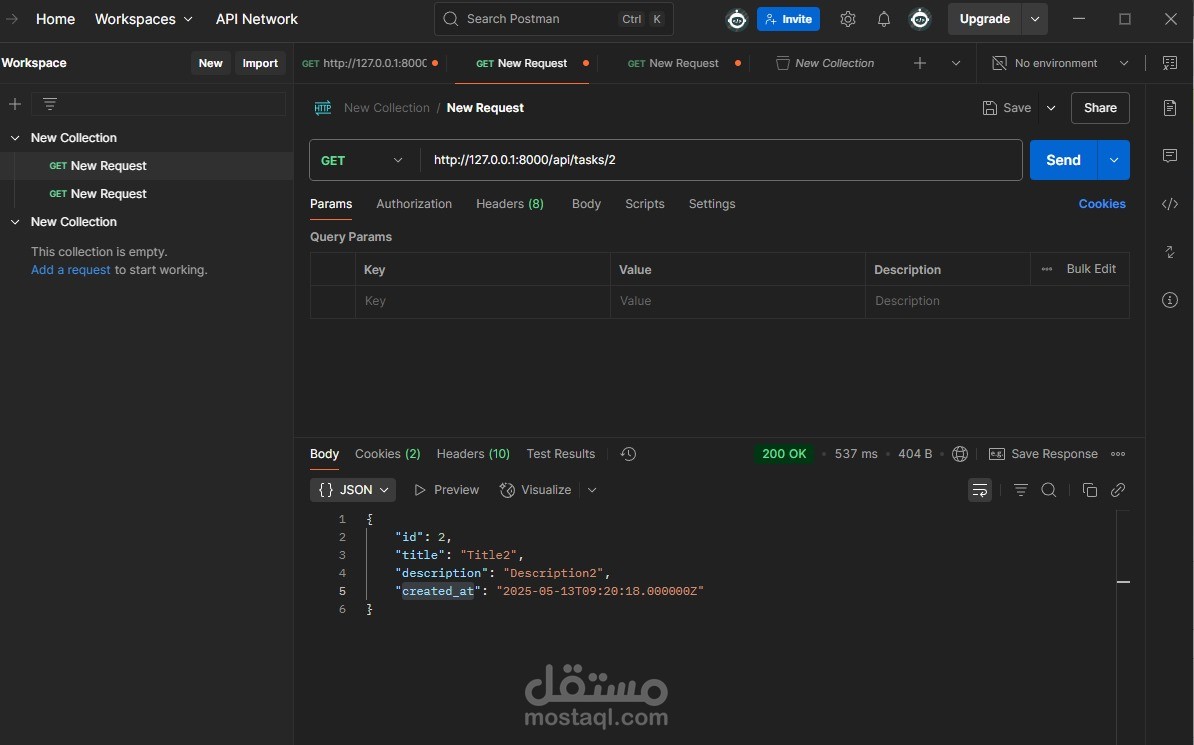Collapse the first New Collection folder
The width and height of the screenshot is (1194, 745).
click(14, 138)
